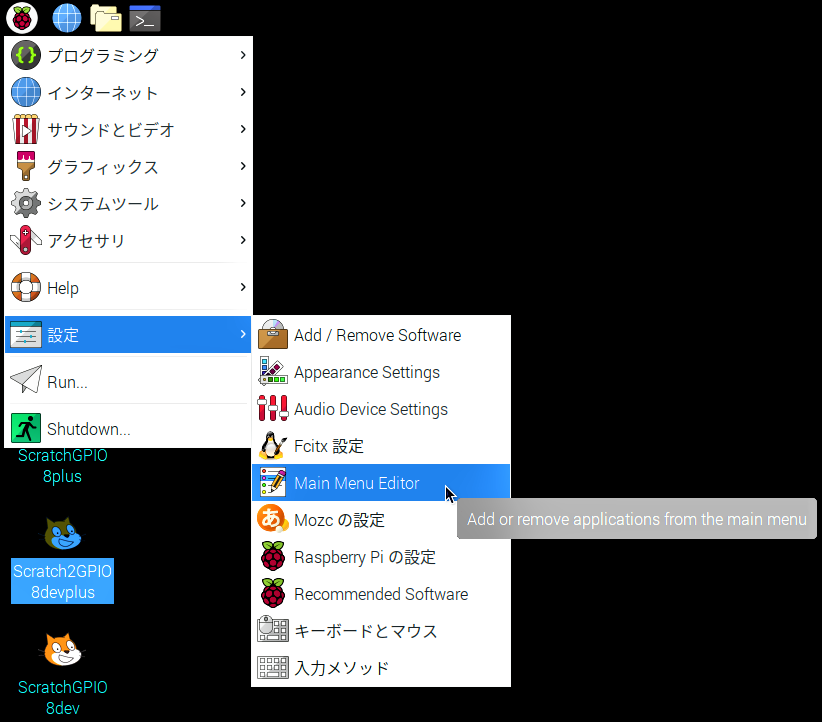The height and width of the screenshot is (722, 822).
Task: Click the Add / Remove Software package icon
Action: click(273, 334)
